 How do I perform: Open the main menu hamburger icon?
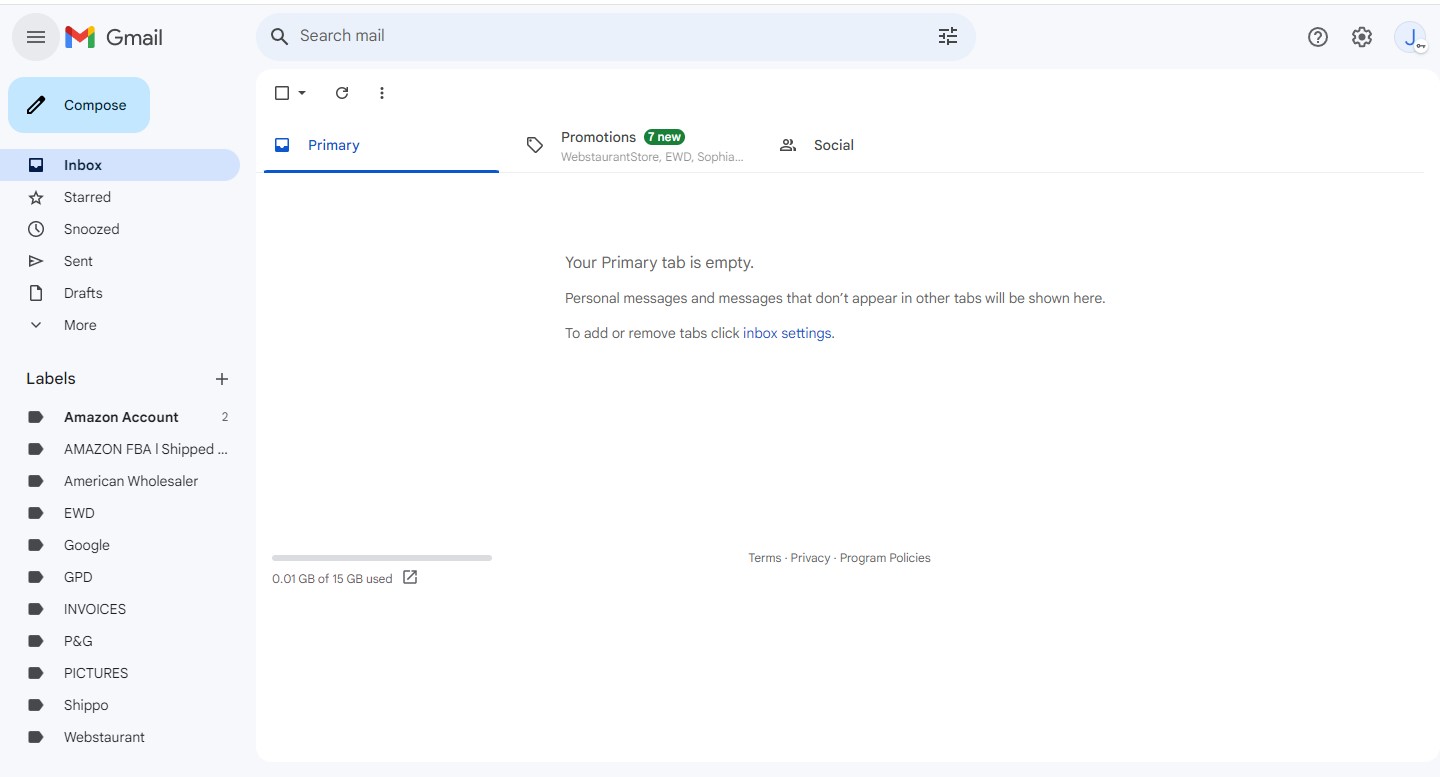tap(36, 37)
